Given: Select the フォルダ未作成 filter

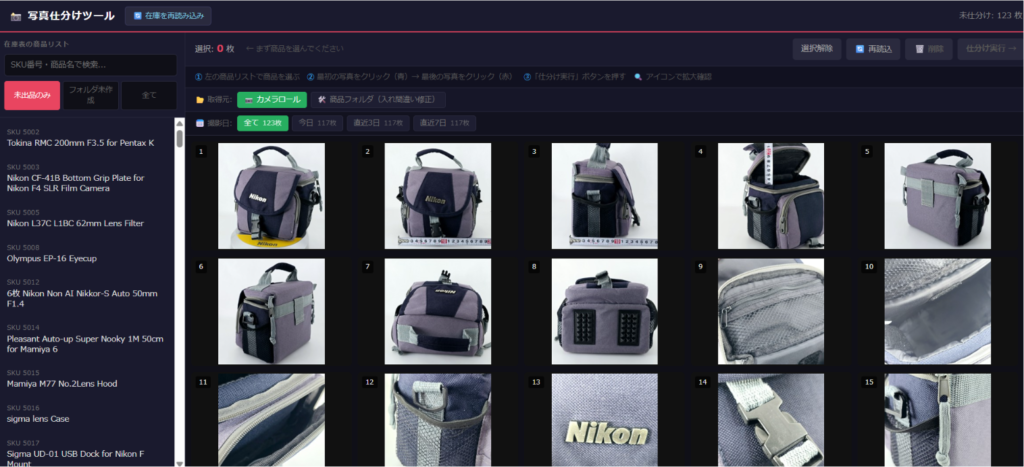Looking at the screenshot, I should click(90, 95).
